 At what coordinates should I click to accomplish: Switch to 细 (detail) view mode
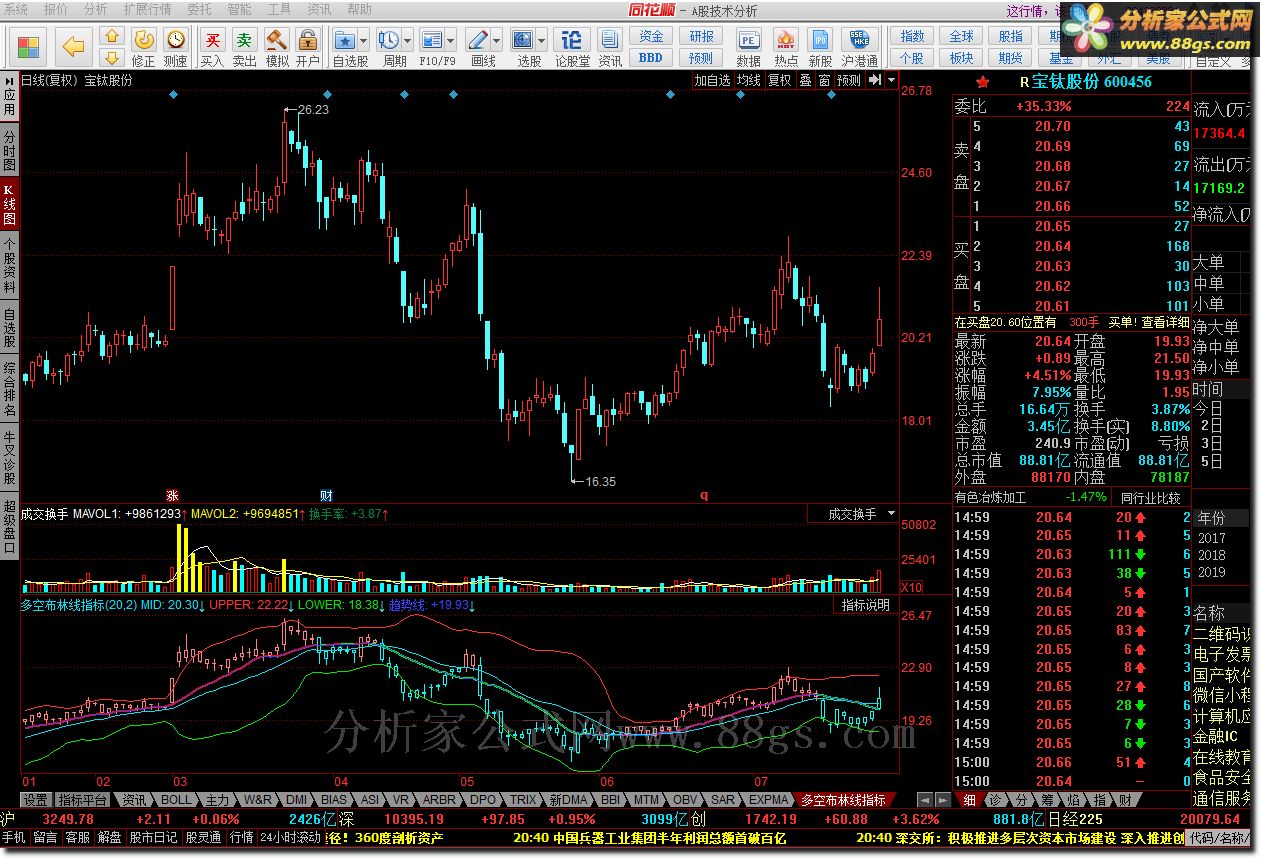tap(970, 800)
